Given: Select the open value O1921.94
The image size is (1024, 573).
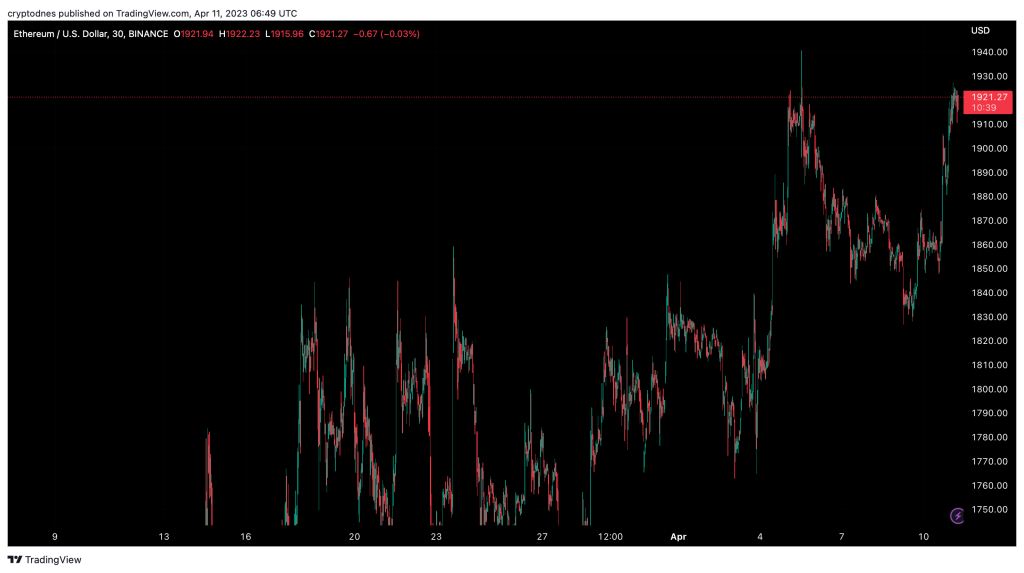Looking at the screenshot, I should pos(196,34).
